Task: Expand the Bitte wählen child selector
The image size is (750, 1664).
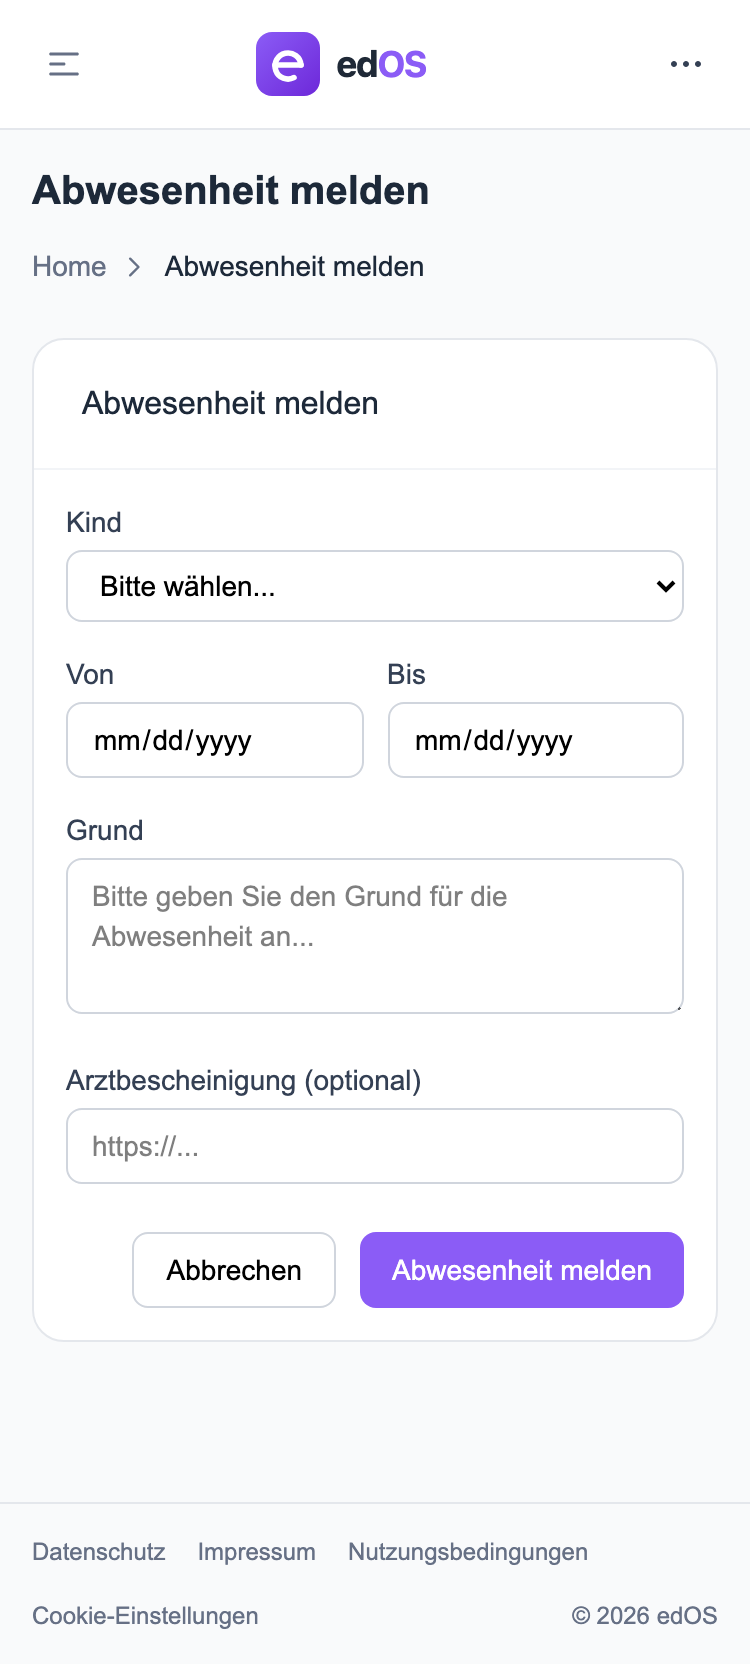Action: 375,586
